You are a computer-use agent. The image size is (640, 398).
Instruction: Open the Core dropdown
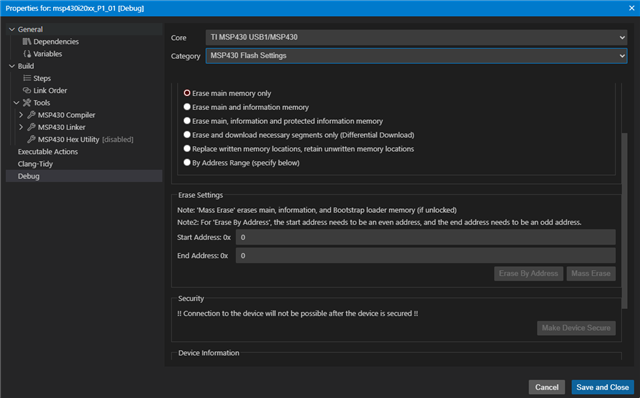[416, 37]
